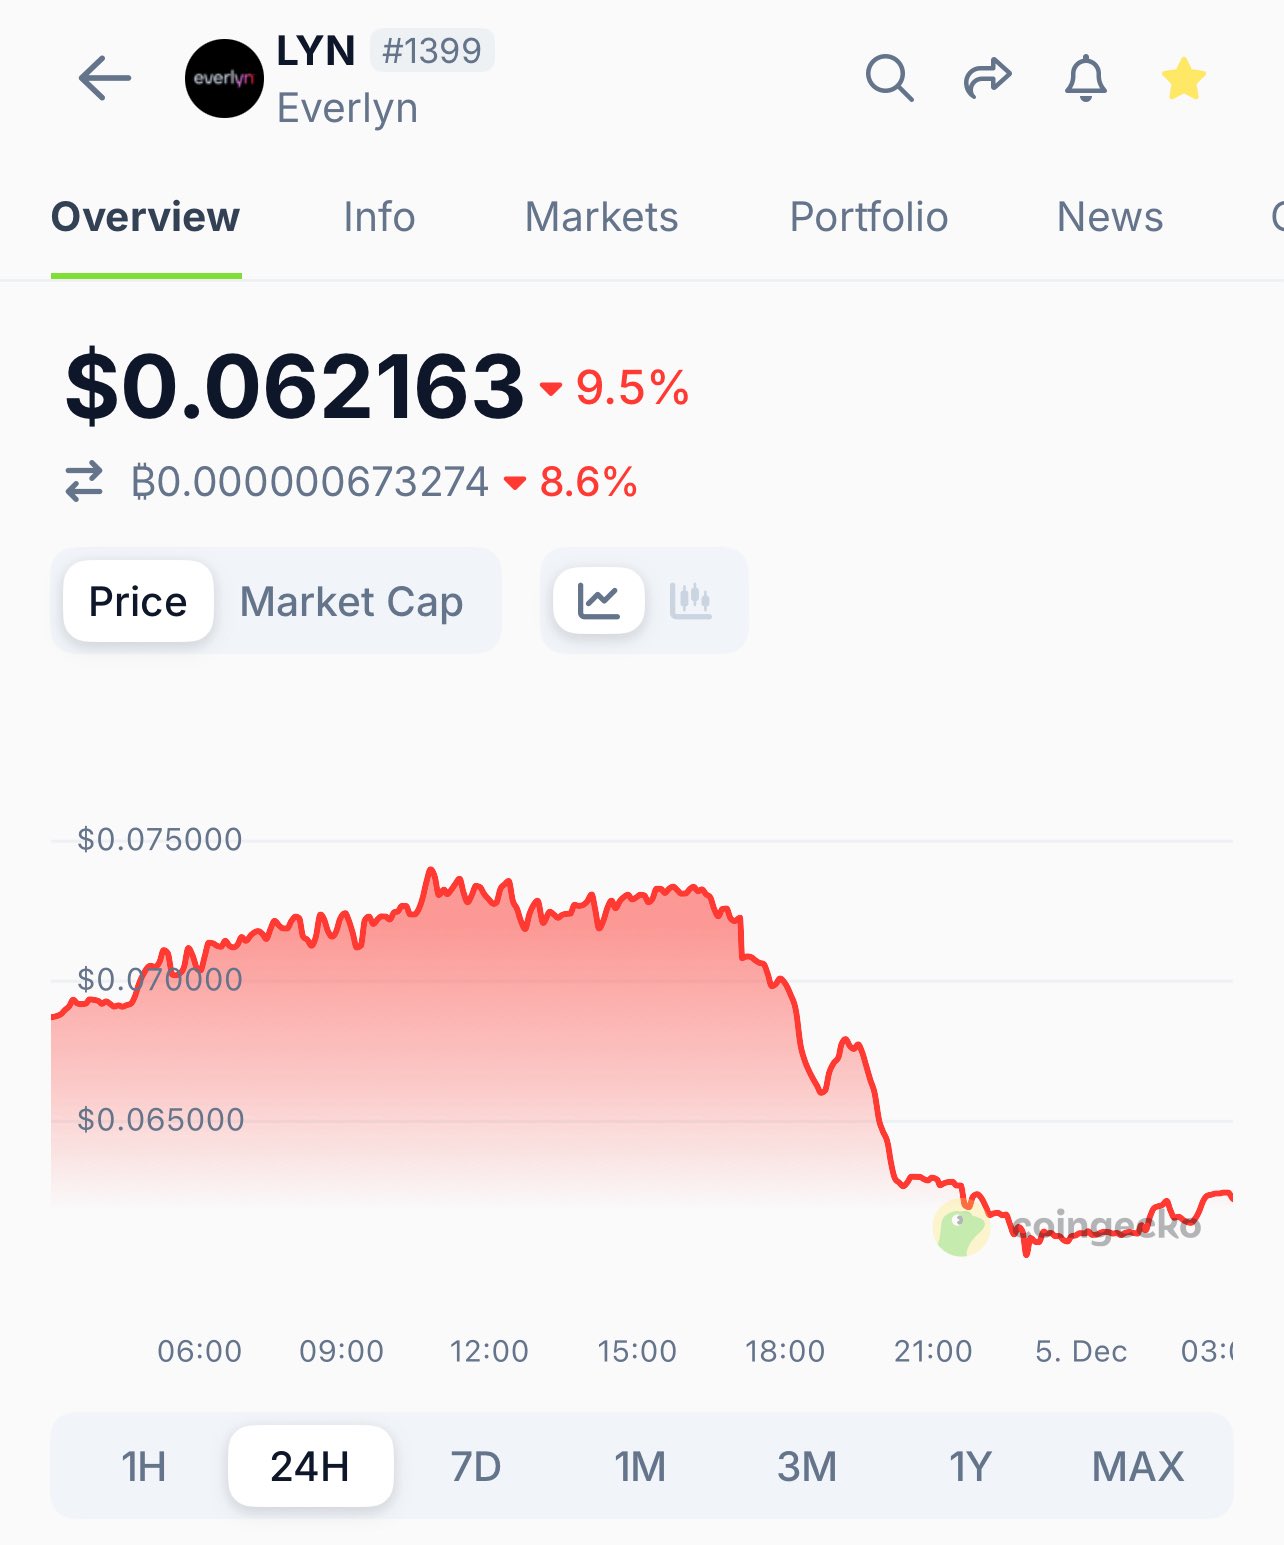Open the search magnifier icon
The width and height of the screenshot is (1284, 1545).
889,78
